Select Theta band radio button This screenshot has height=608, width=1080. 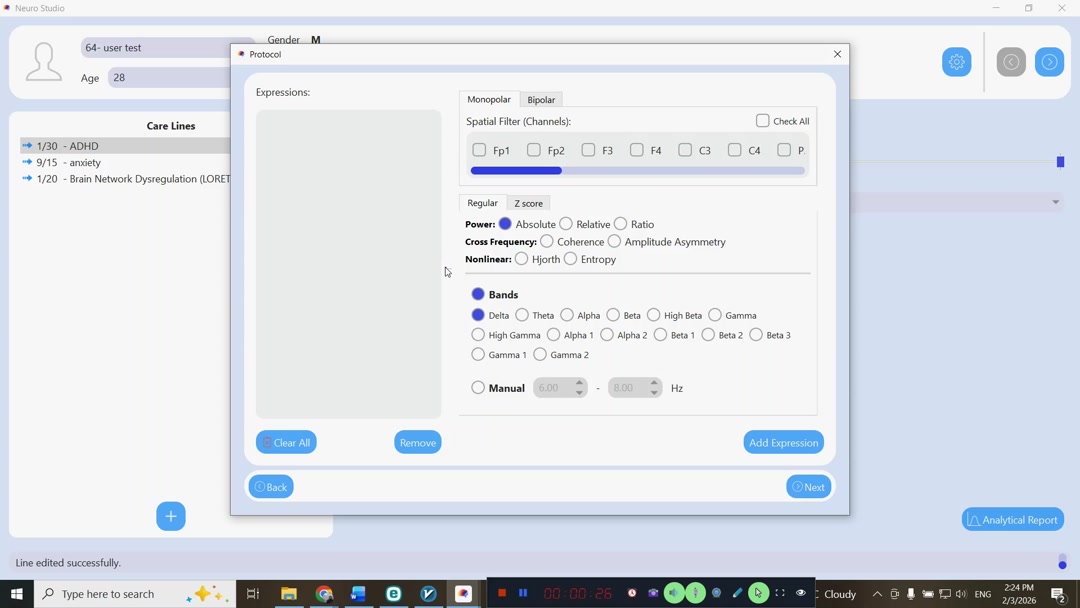pos(522,315)
